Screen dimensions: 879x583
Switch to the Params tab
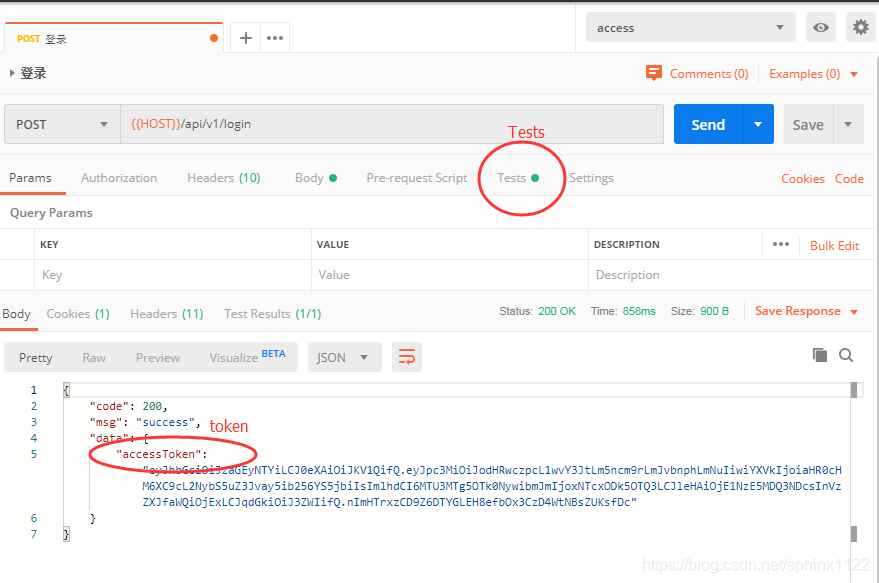30,178
